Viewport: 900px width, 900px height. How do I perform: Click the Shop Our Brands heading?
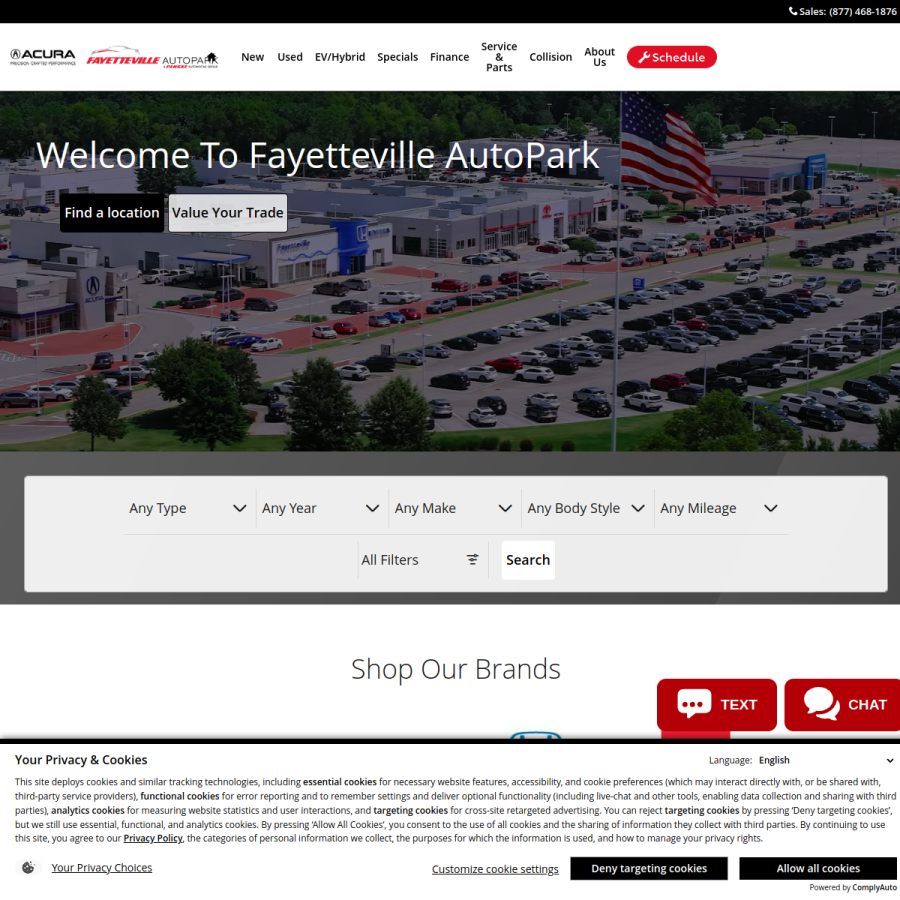[x=456, y=669]
